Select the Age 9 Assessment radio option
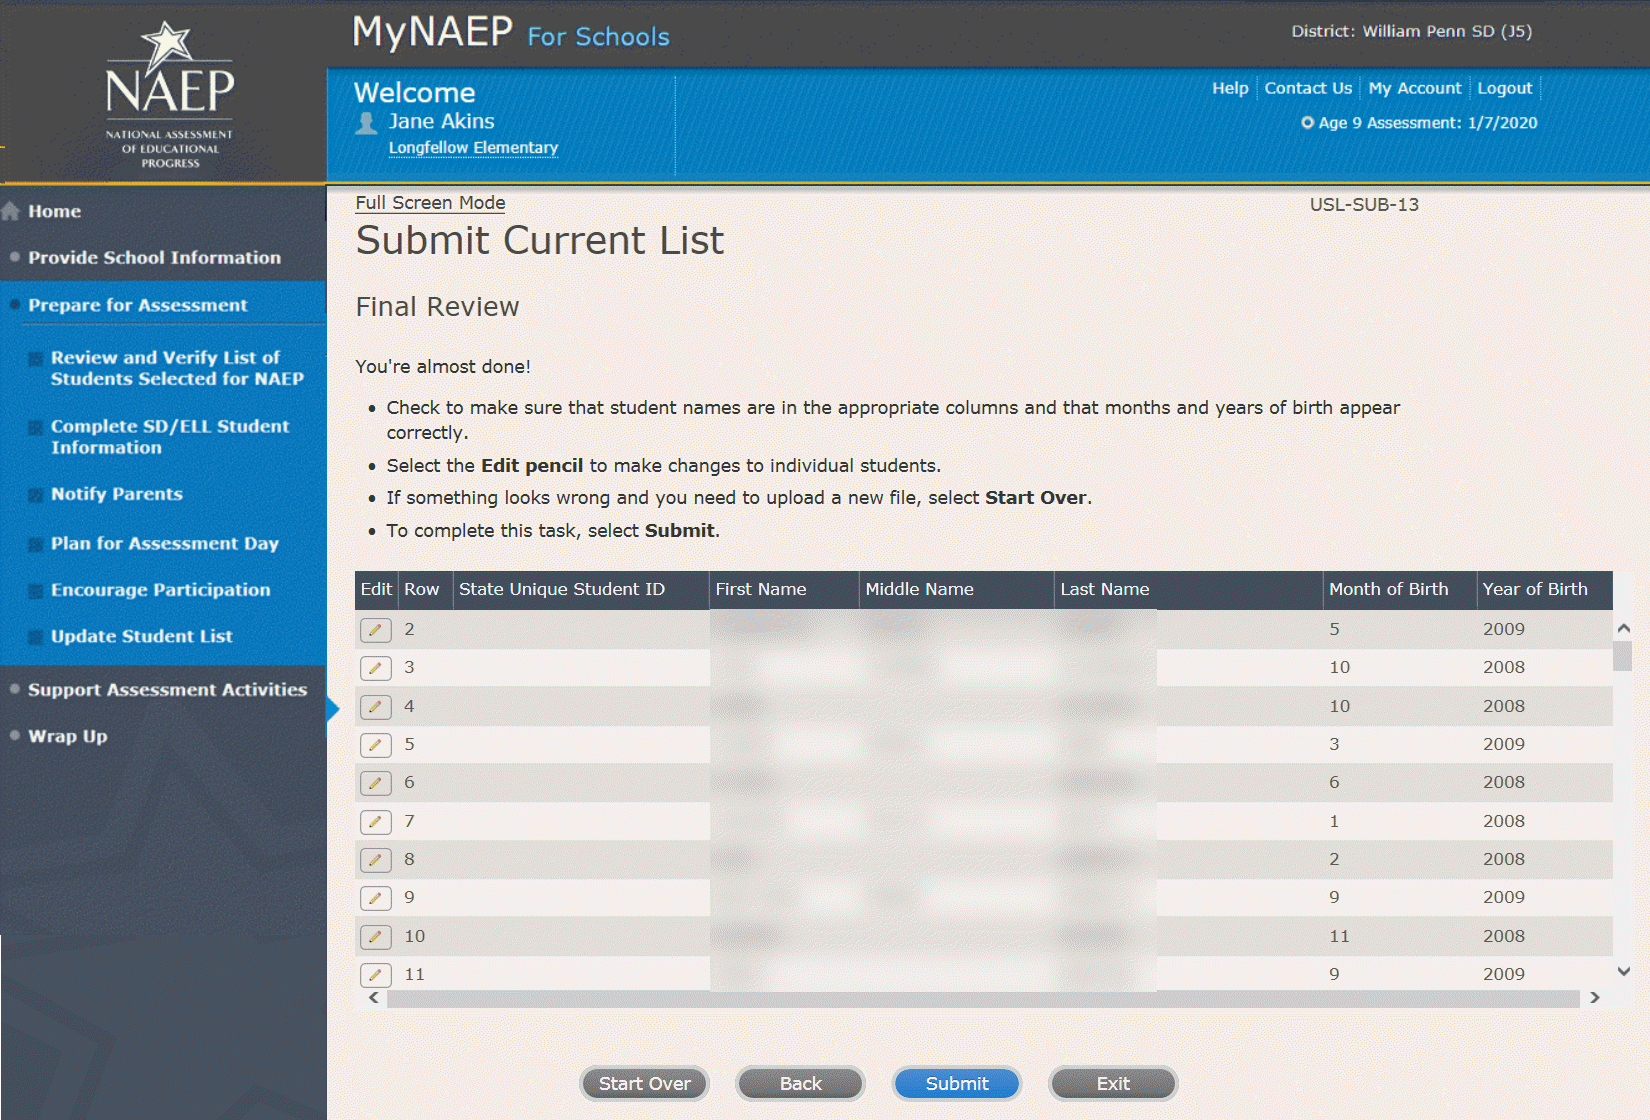 [1307, 123]
